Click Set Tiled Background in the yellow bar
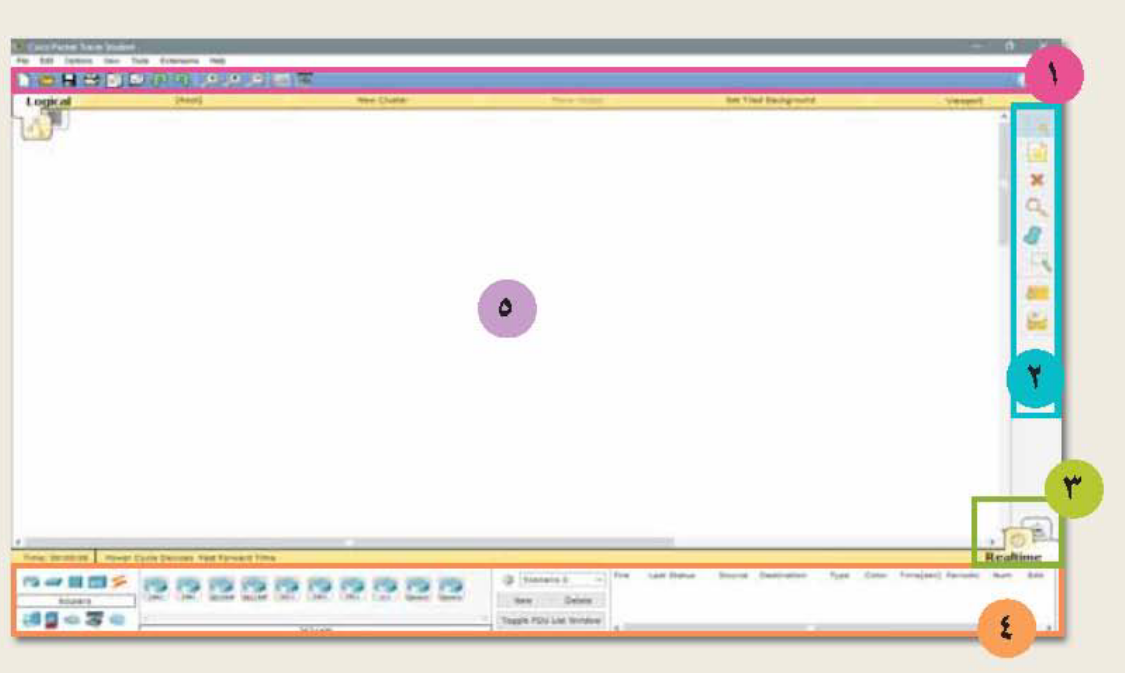Screen dimensions: 1125x673 pyautogui.click(x=770, y=101)
